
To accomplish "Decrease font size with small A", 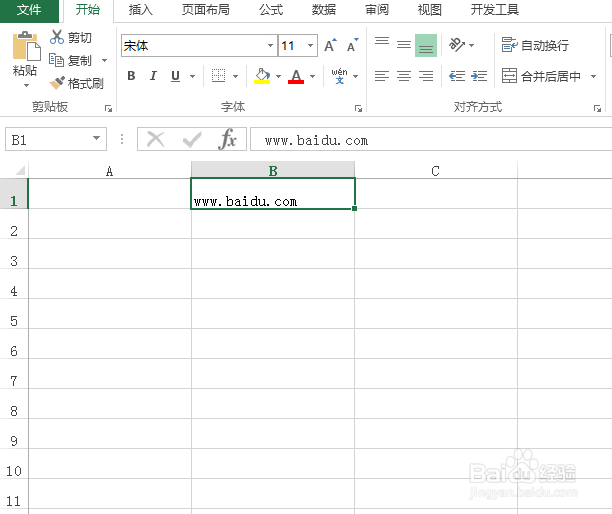I will [352, 46].
